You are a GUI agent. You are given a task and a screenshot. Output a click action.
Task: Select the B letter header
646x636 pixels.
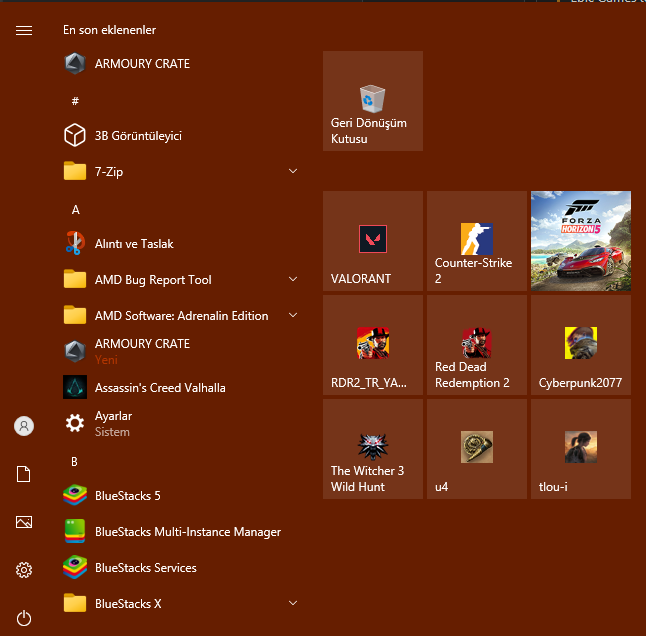pos(74,462)
